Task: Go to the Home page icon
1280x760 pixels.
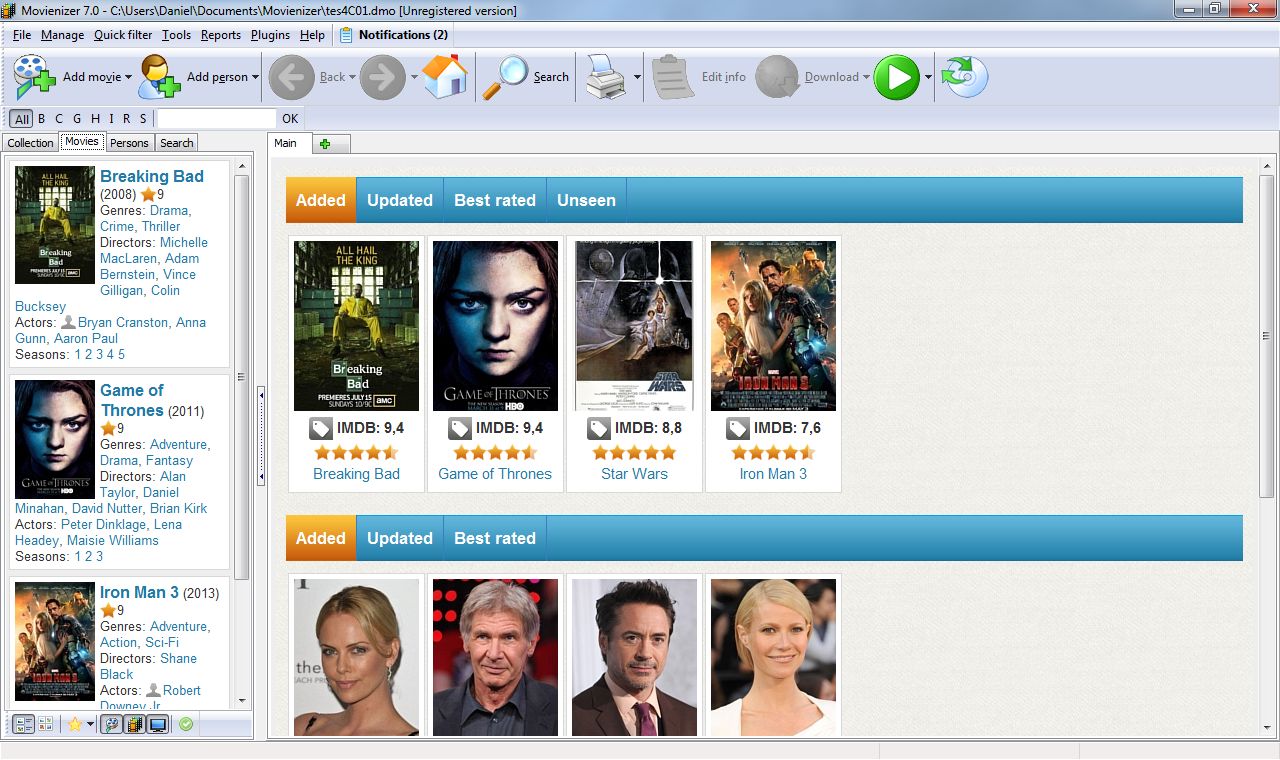Action: tap(445, 77)
